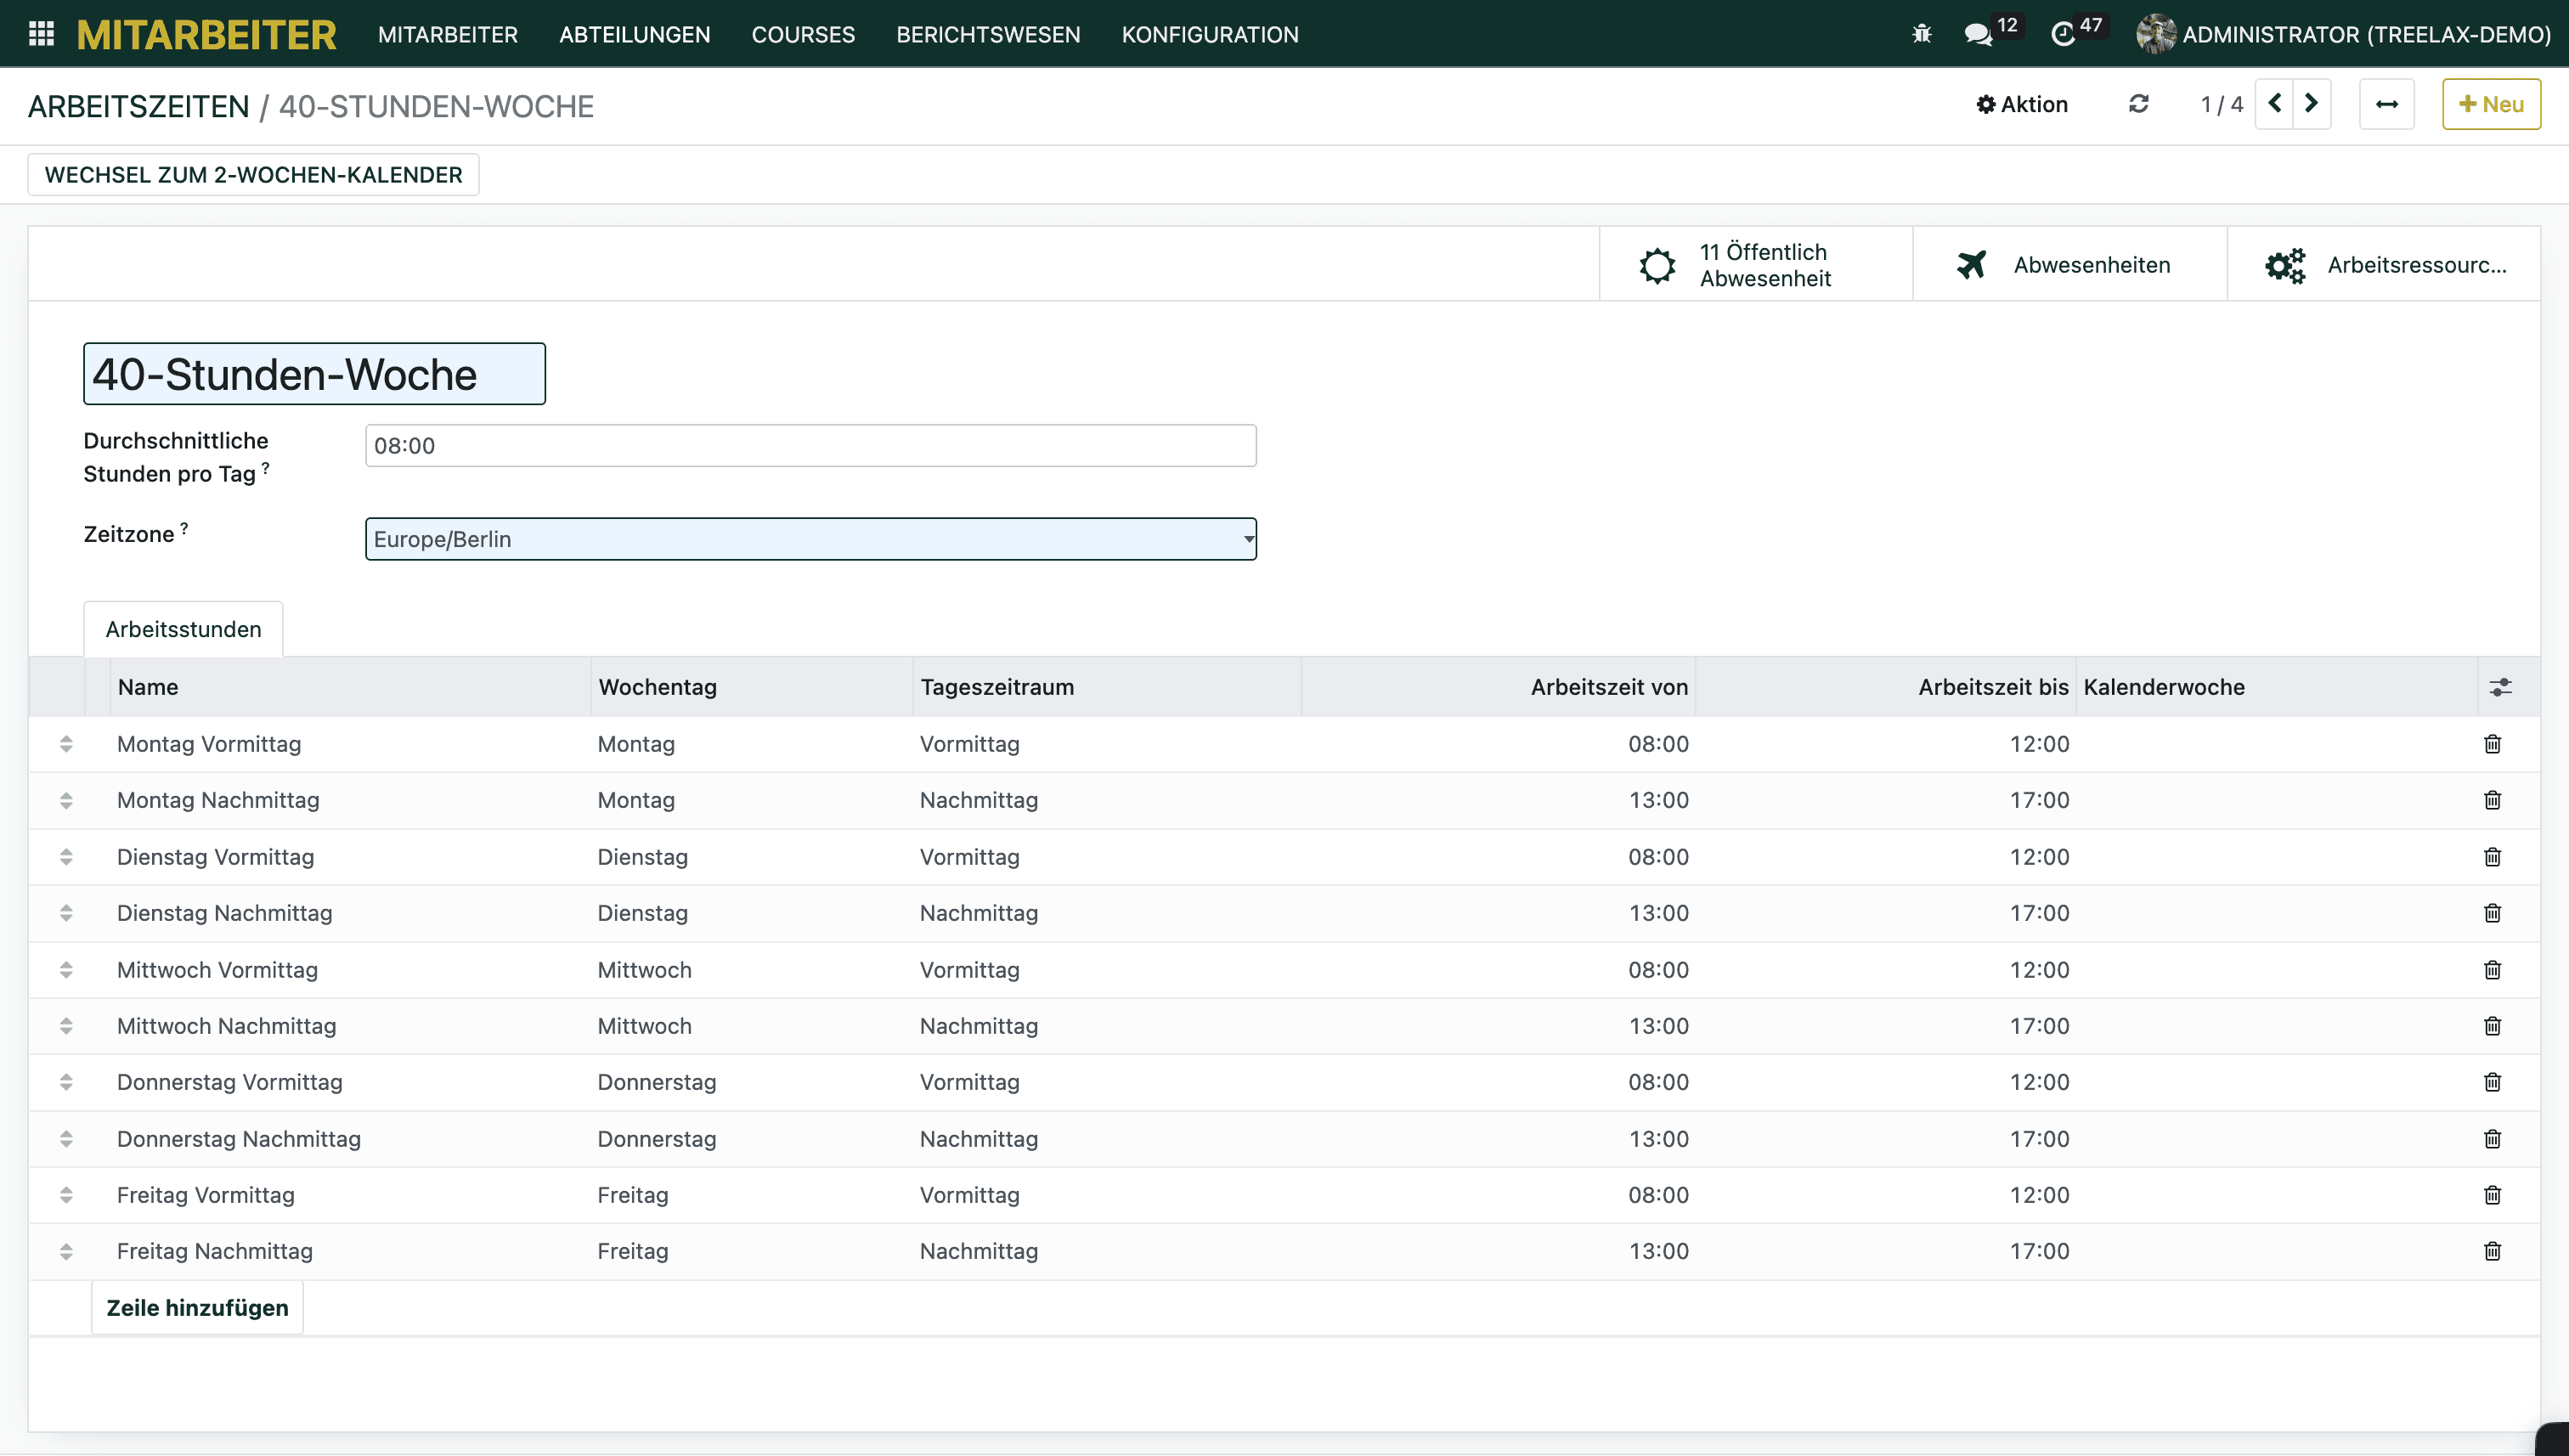Open column options adjust icon
The height and width of the screenshot is (1456, 2569).
click(x=2500, y=687)
